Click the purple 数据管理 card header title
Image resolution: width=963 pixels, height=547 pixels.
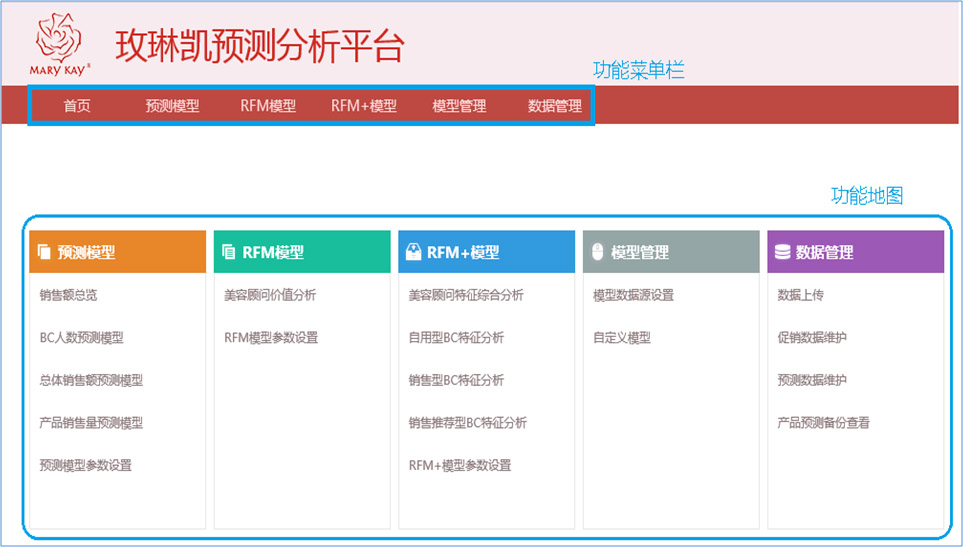[x=825, y=252]
